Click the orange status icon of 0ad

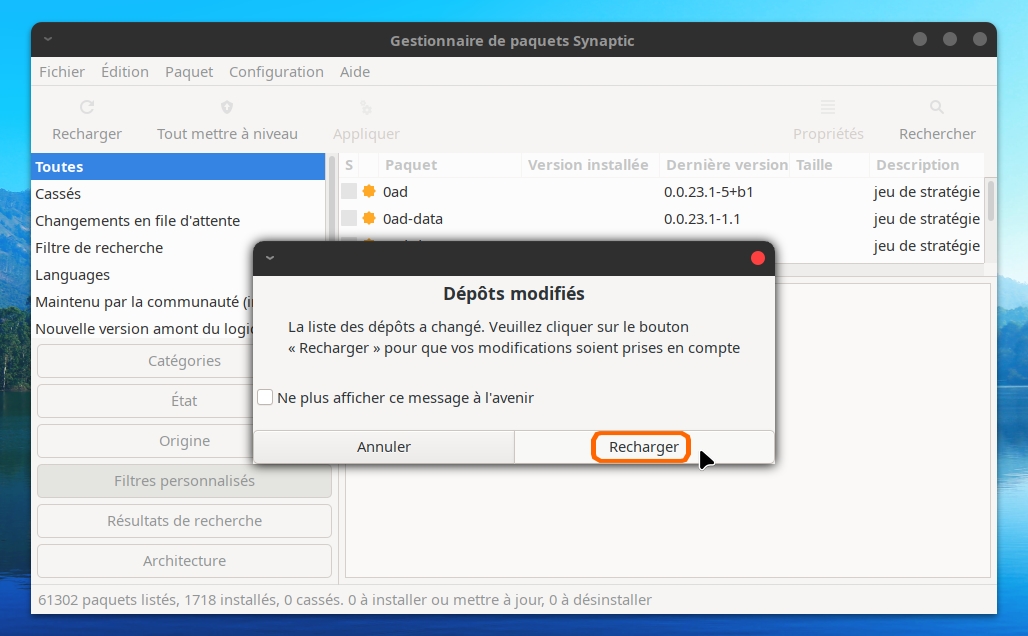tap(369, 191)
